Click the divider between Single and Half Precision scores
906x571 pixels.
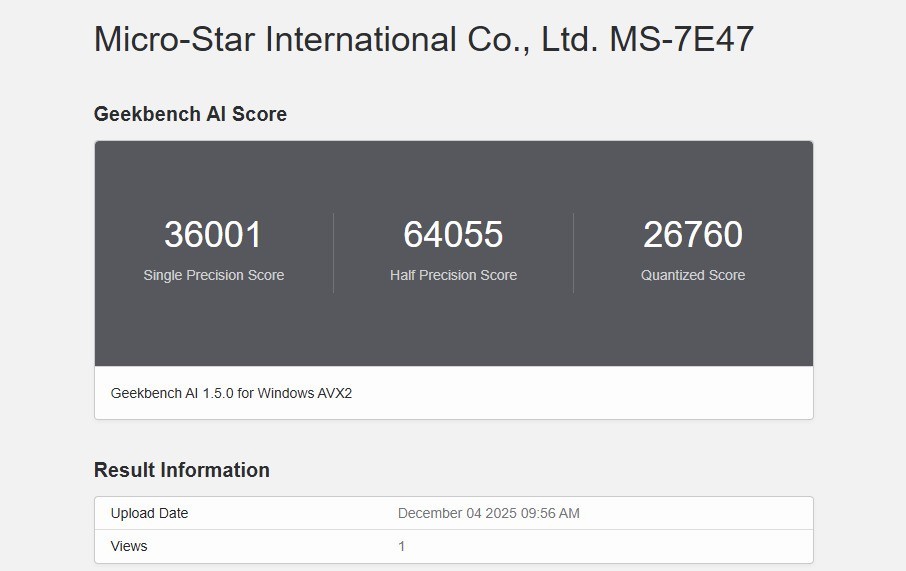(333, 252)
